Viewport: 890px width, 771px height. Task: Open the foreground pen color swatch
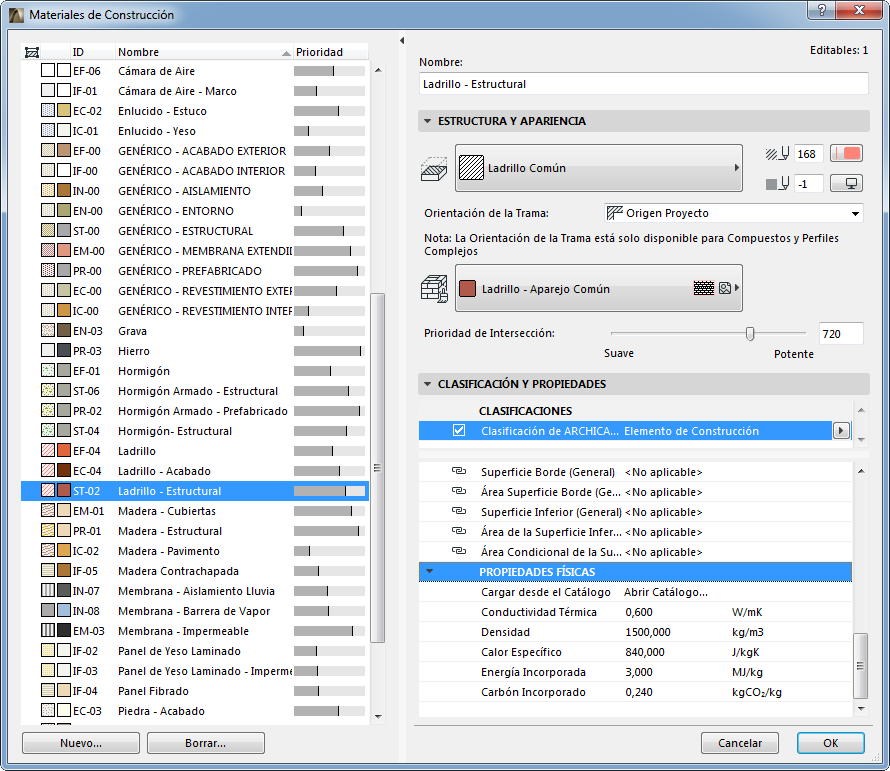click(846, 153)
